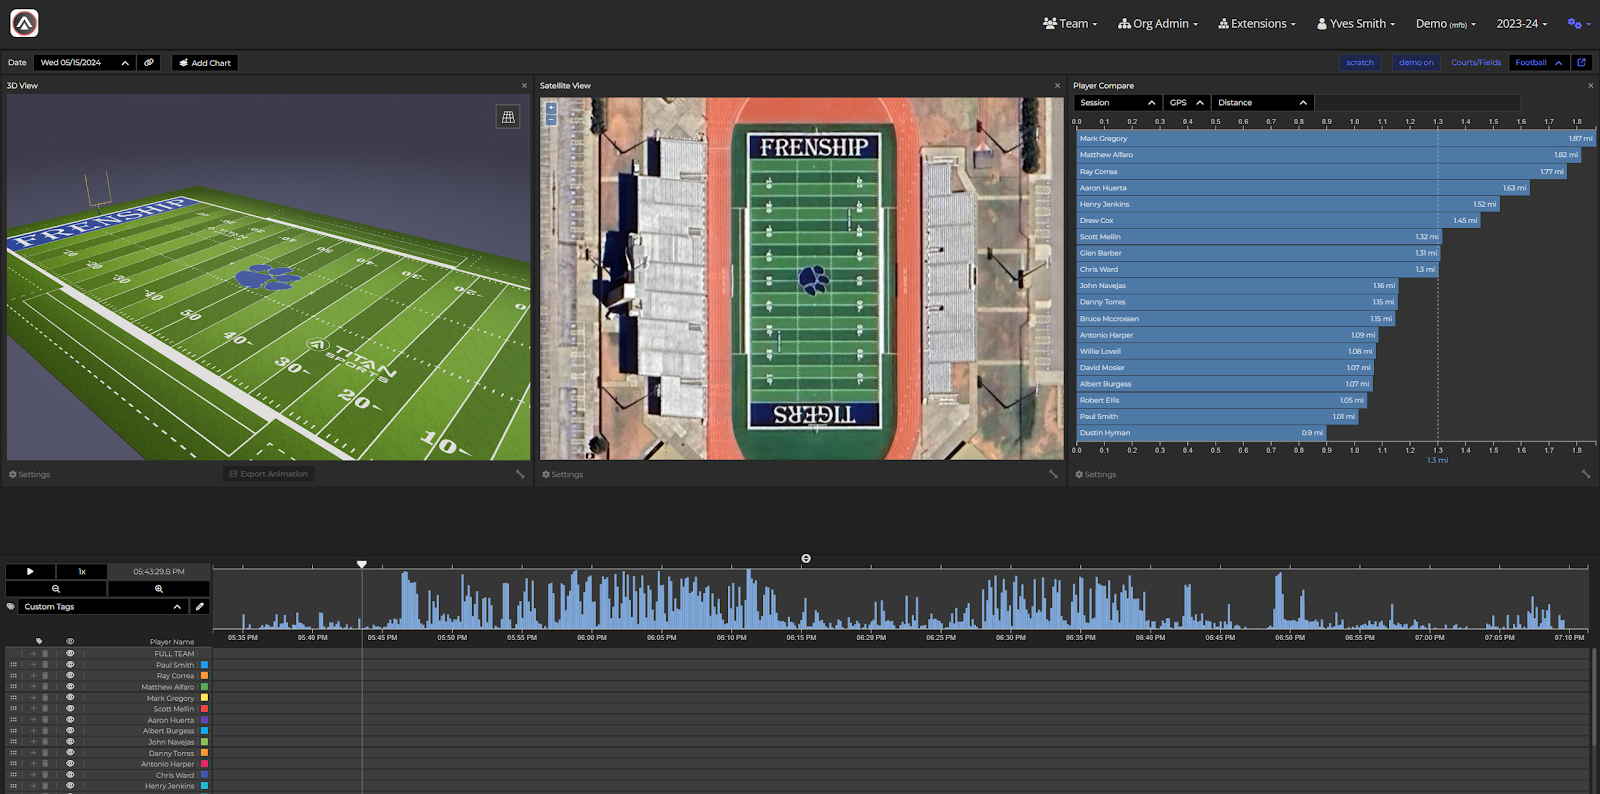This screenshot has height=794, width=1600.
Task: Open the Distance metric dropdown
Action: point(1262,103)
